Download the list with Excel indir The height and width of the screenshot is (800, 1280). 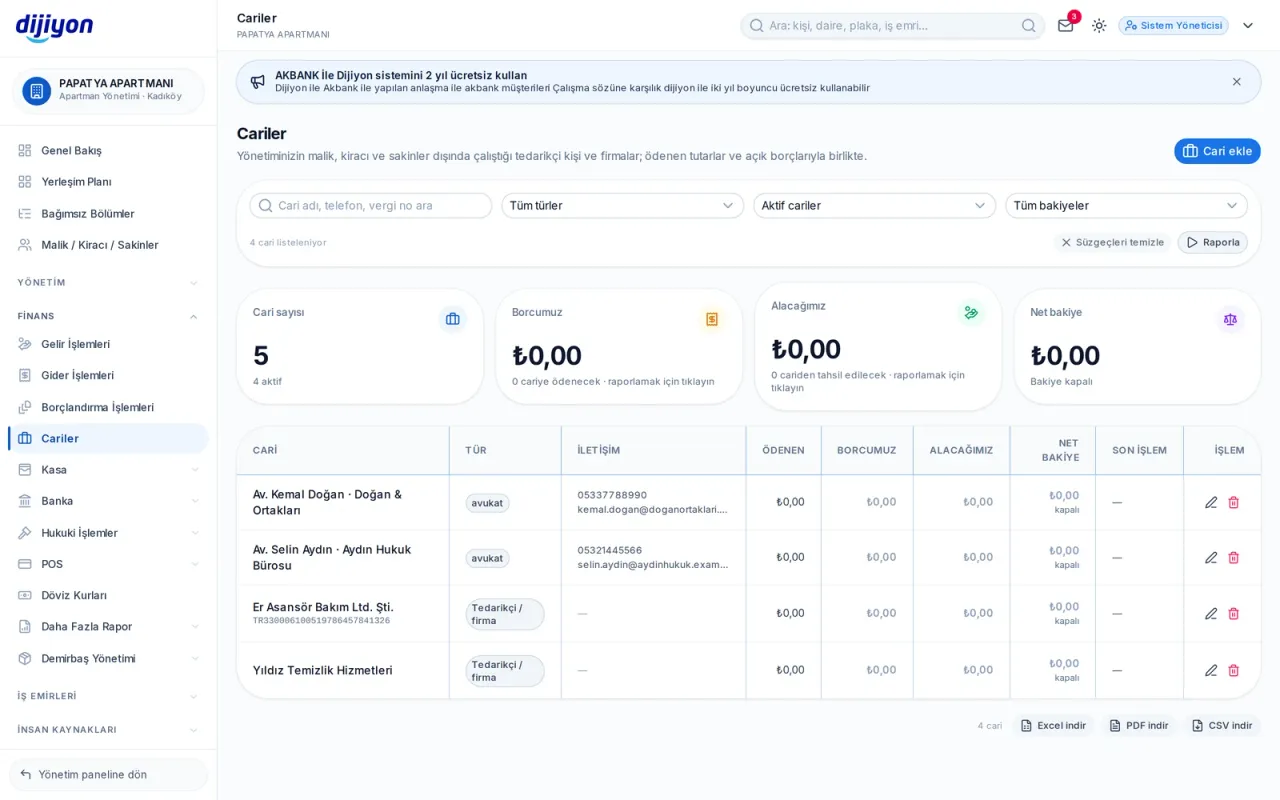(x=1053, y=725)
